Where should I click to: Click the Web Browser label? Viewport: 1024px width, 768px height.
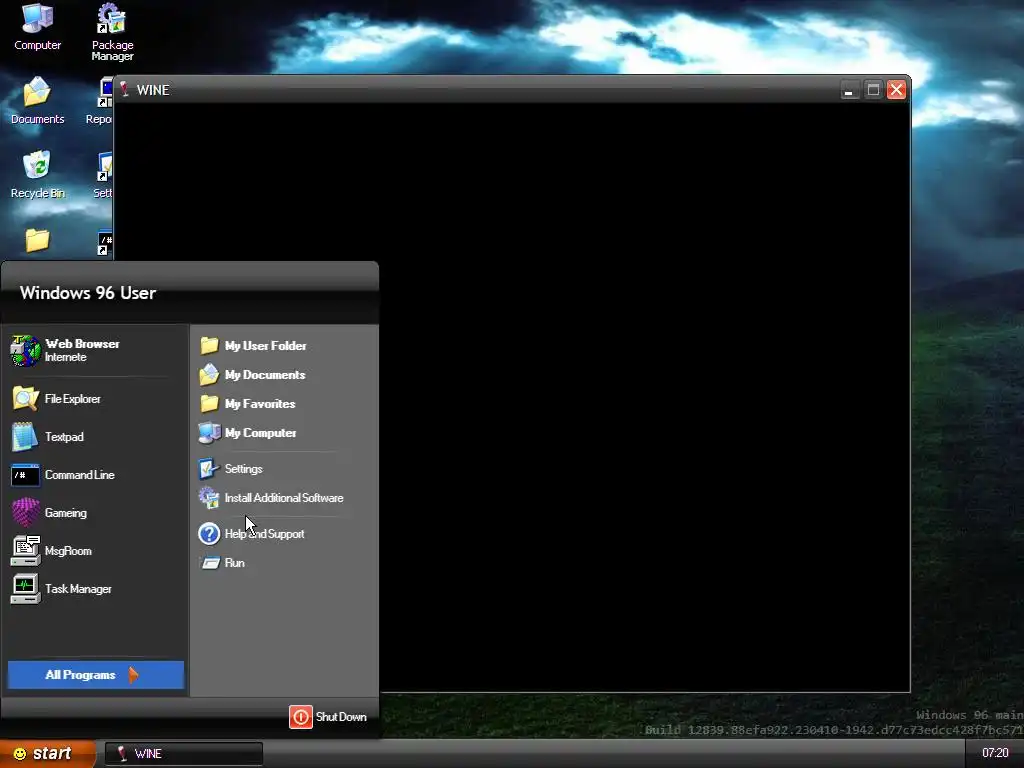point(82,344)
